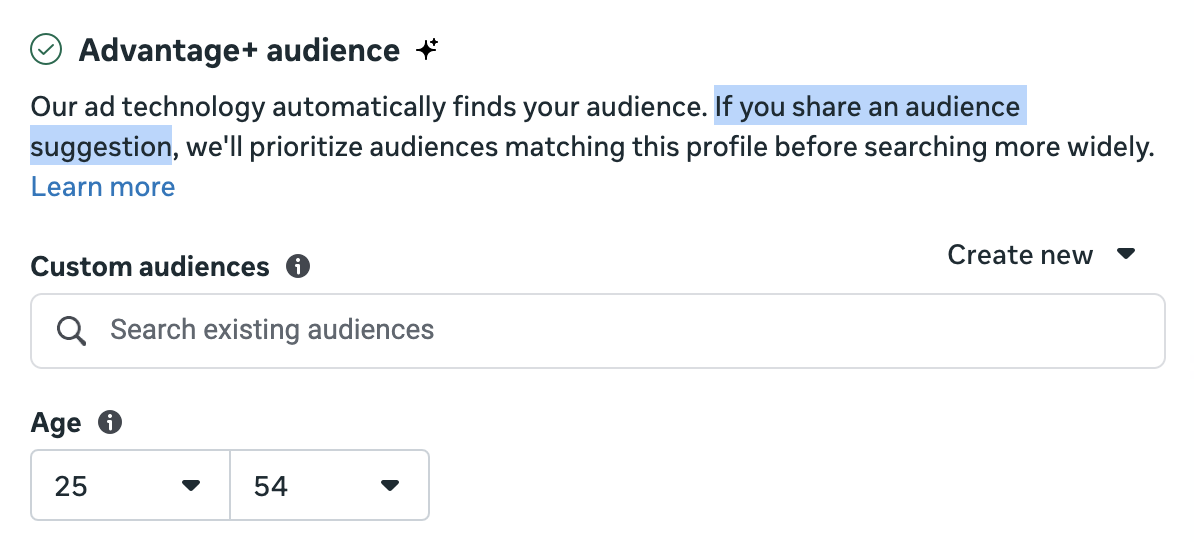
Task: Click the value 25 in the age selector
Action: click(x=71, y=486)
